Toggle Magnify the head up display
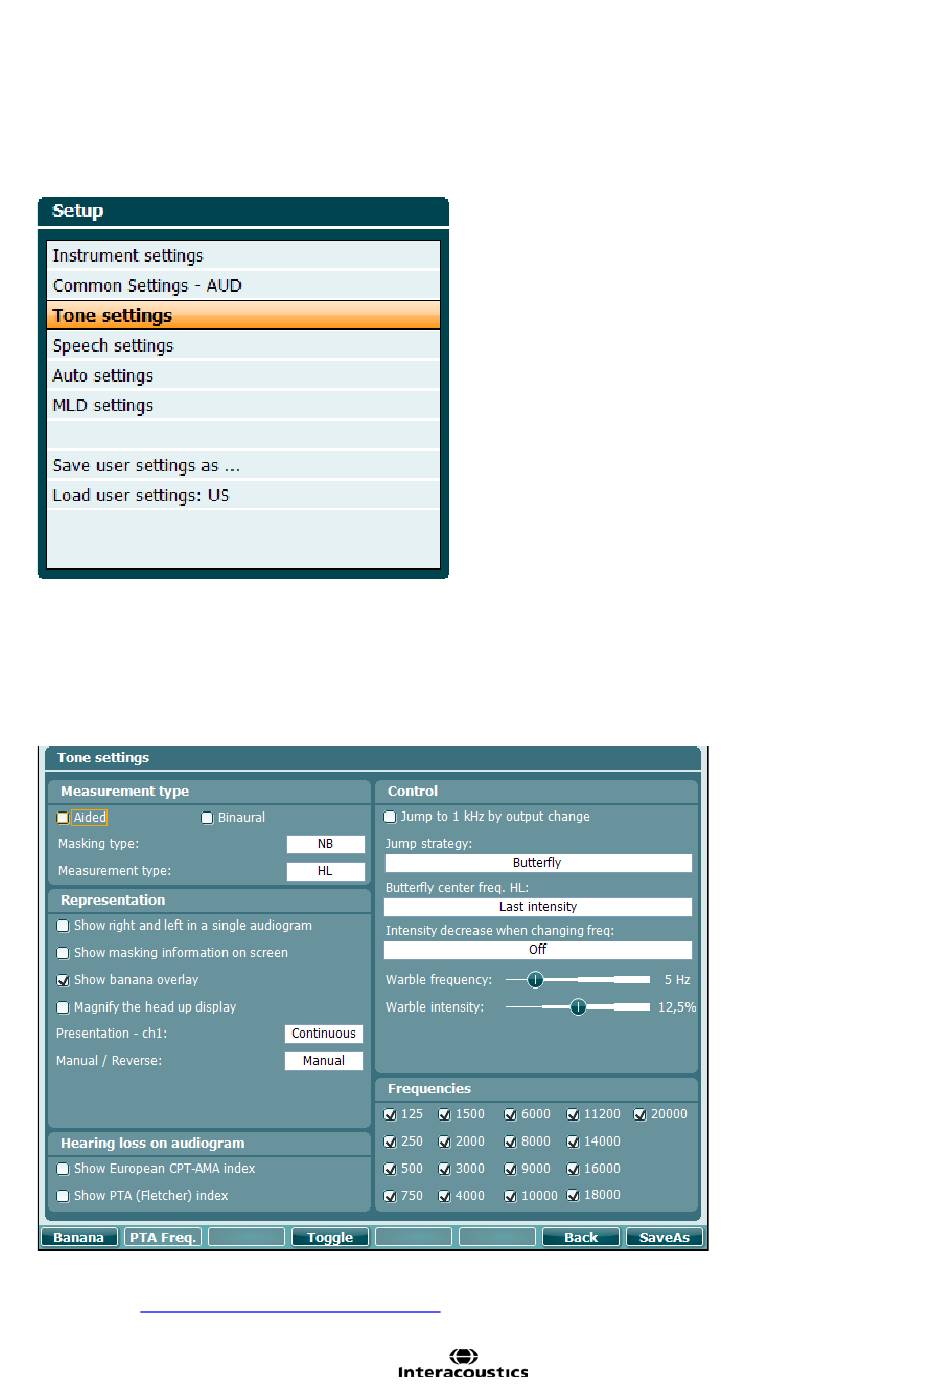This screenshot has height=1397, width=950. 63,1008
